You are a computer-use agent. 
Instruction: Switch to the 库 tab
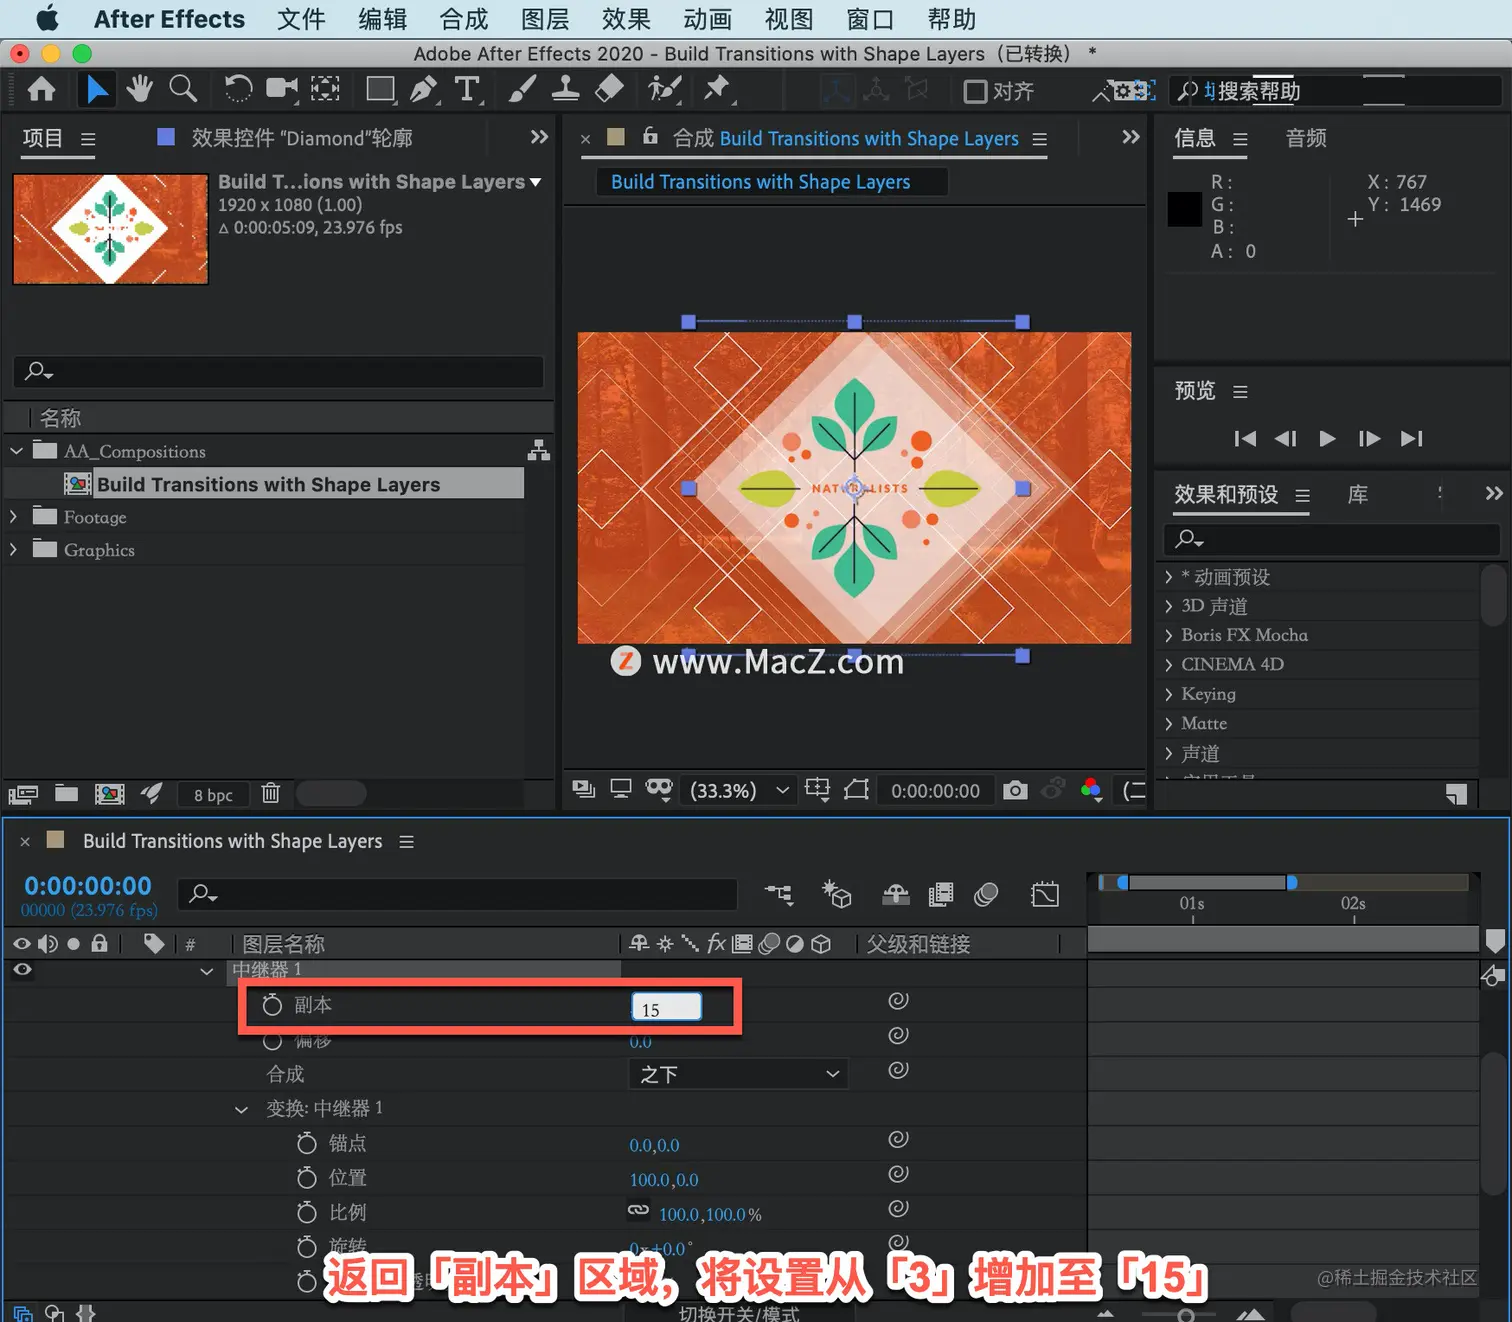tap(1358, 494)
